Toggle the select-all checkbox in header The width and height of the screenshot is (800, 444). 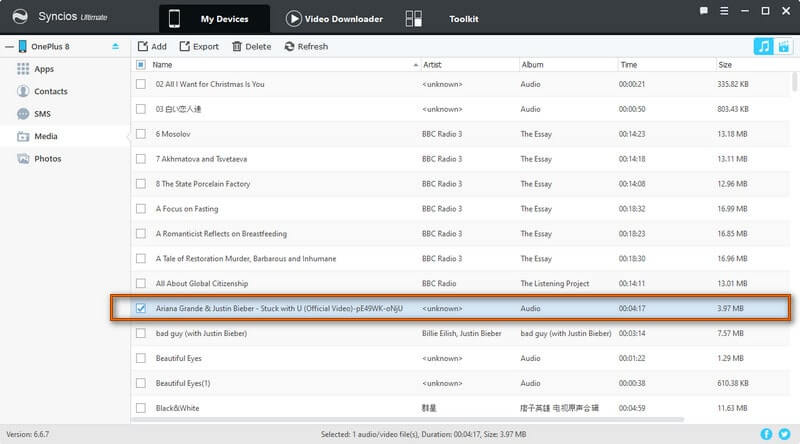(x=141, y=65)
